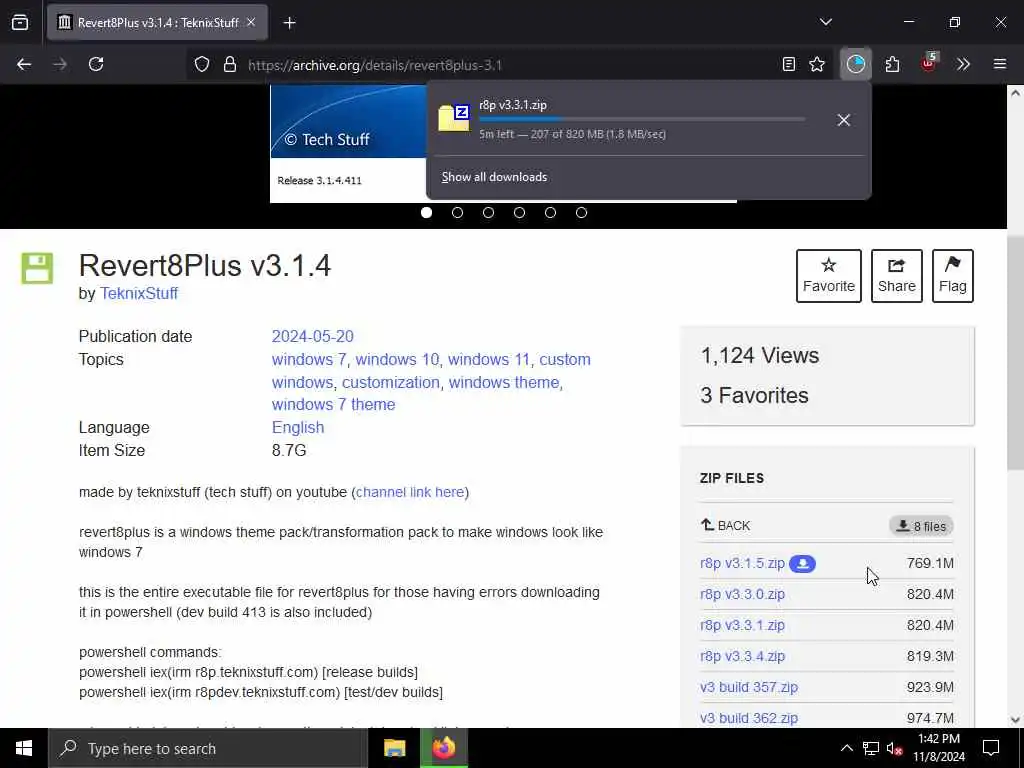Toggle the downloads panel button
This screenshot has height=768, width=1024.
[x=856, y=64]
